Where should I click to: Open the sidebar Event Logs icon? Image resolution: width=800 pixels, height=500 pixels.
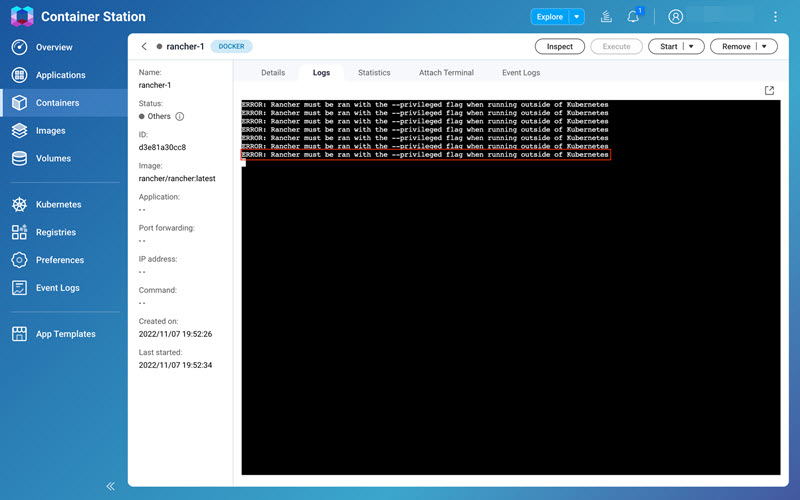(x=19, y=288)
